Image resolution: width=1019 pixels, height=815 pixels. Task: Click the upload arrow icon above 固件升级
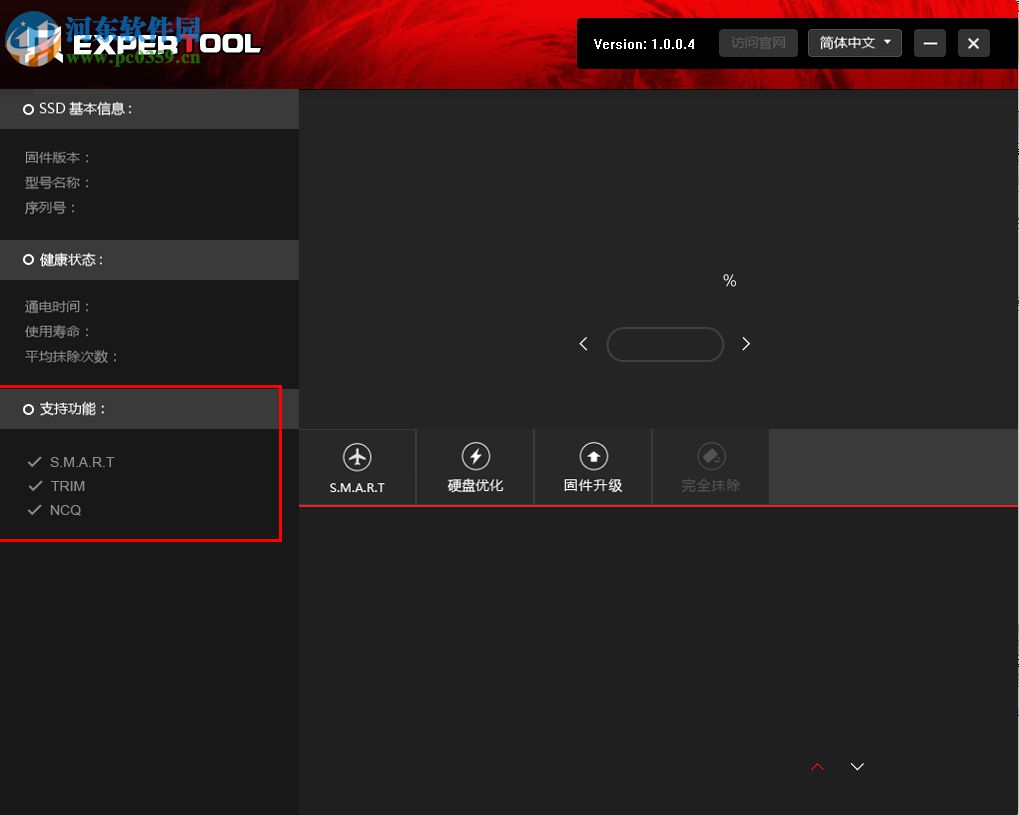pyautogui.click(x=593, y=456)
